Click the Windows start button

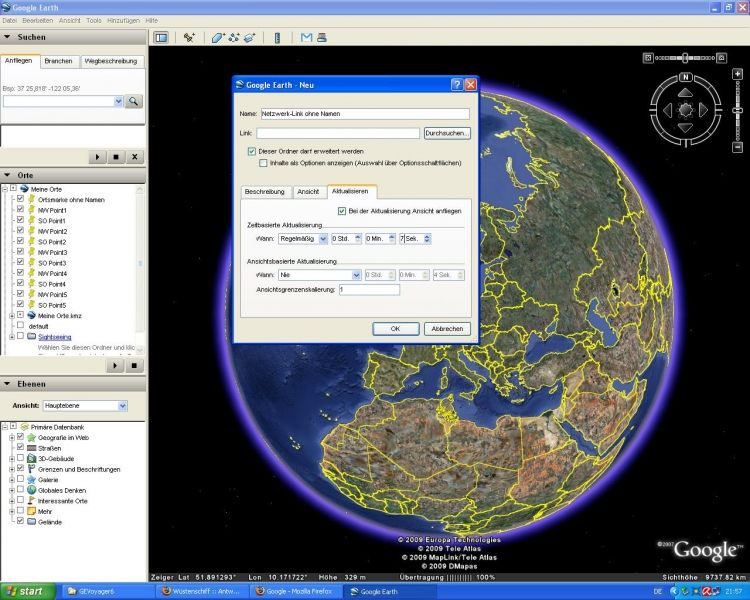click(28, 591)
